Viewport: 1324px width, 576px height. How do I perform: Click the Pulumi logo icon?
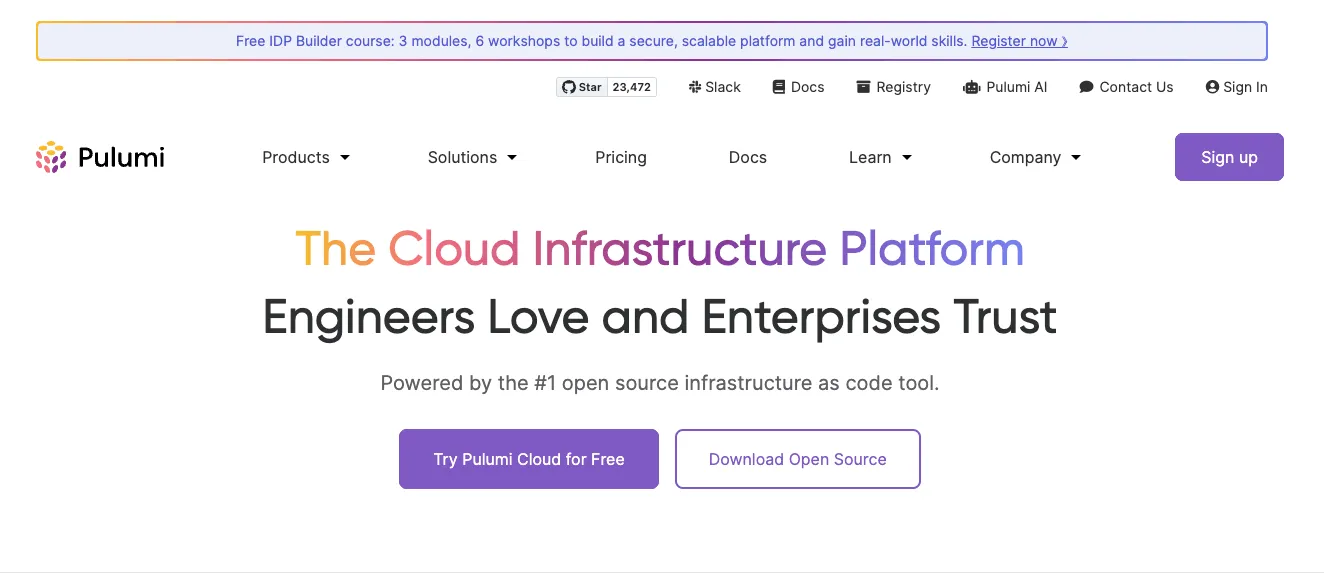pos(51,157)
